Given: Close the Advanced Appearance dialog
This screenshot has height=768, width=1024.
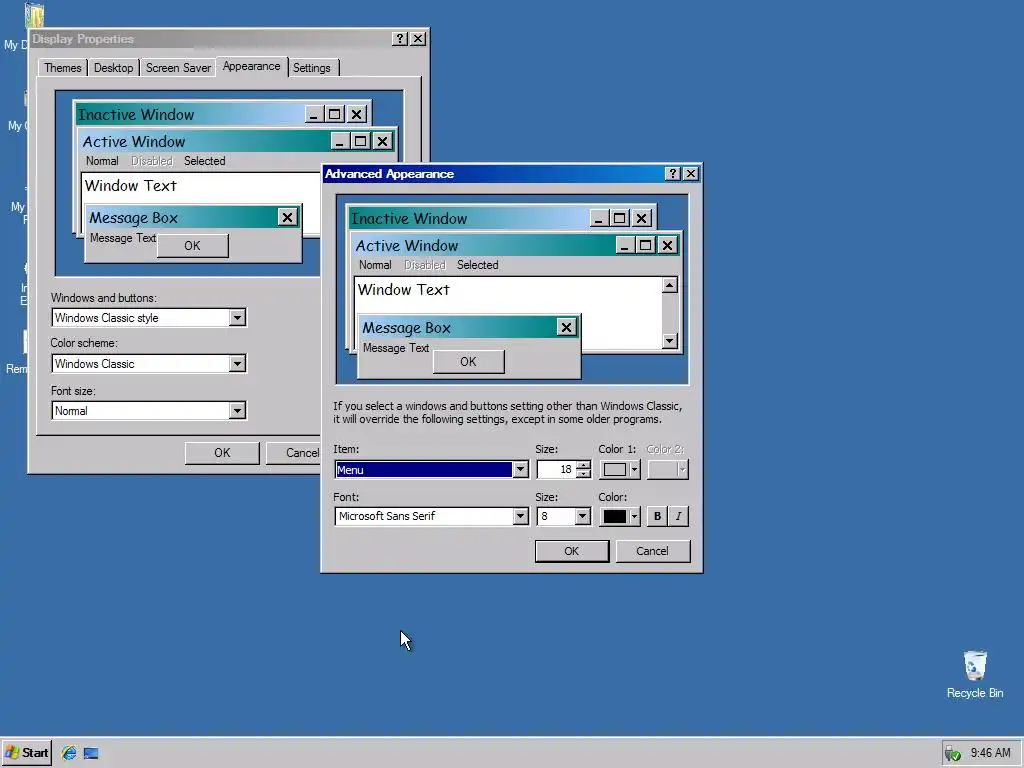Looking at the screenshot, I should point(690,173).
